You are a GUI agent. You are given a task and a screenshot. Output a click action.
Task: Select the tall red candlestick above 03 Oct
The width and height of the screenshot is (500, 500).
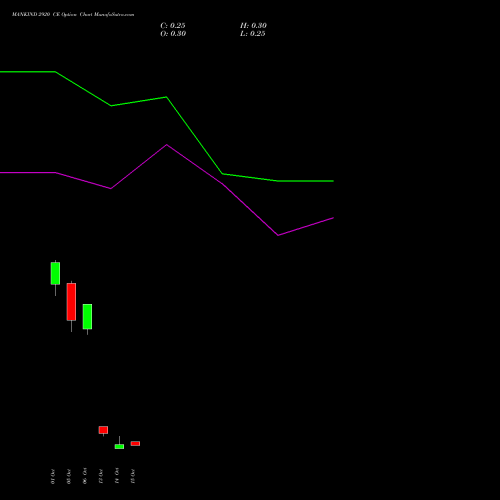[71, 302]
